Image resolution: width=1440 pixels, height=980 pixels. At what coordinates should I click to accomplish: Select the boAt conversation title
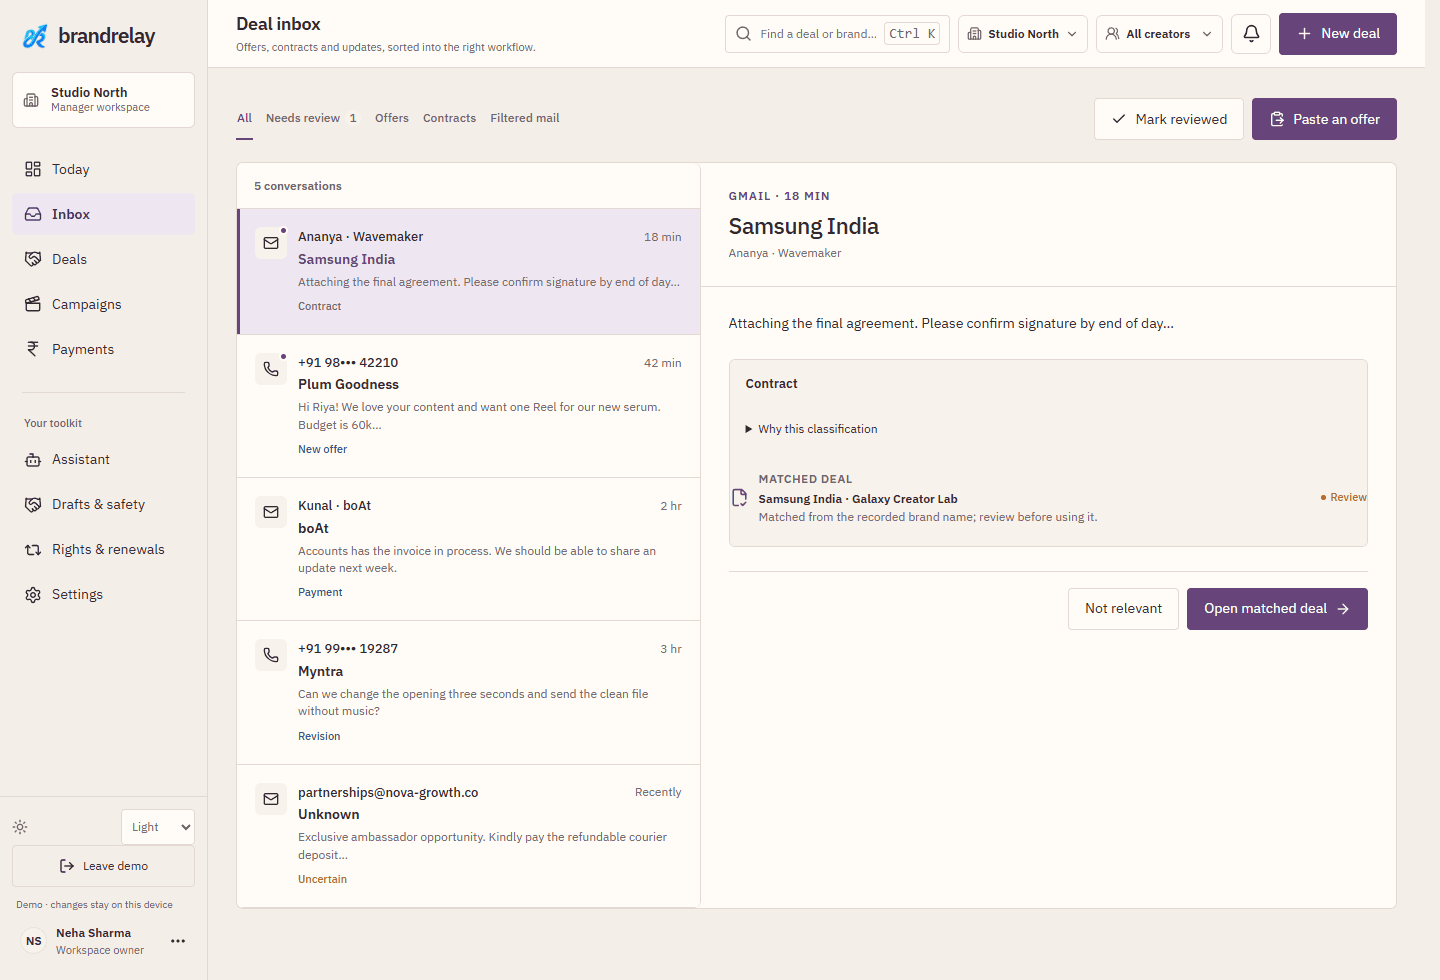(313, 528)
